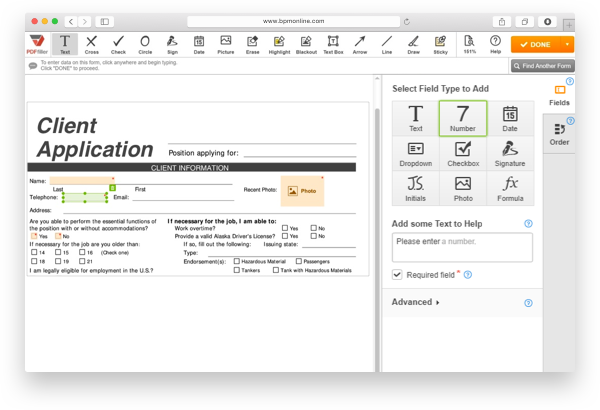Add a Formula field type

510,188
